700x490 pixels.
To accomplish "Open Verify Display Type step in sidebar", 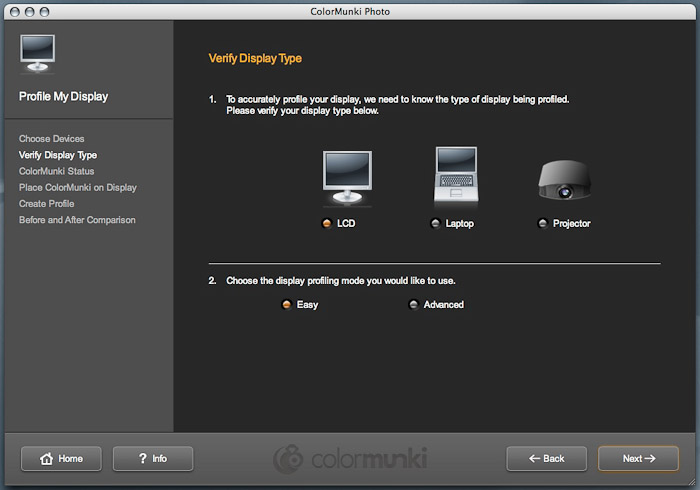I will click(x=58, y=155).
